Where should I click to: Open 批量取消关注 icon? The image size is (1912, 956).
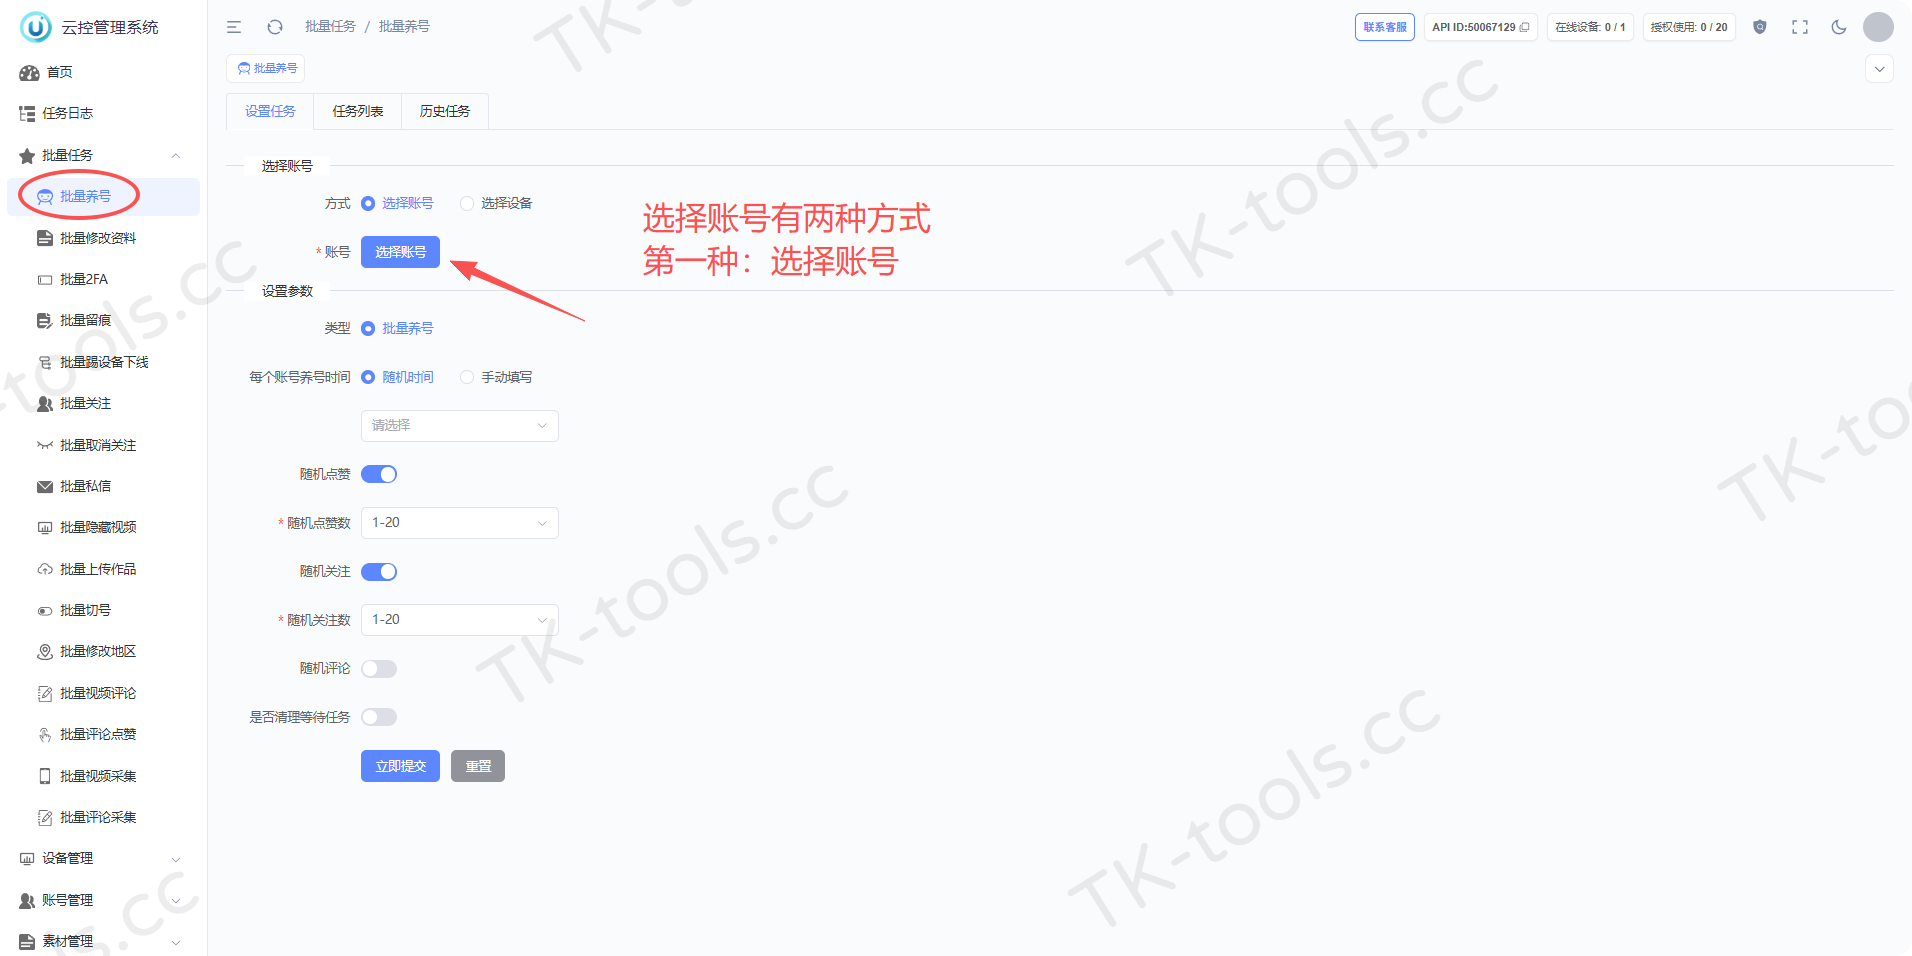click(45, 445)
